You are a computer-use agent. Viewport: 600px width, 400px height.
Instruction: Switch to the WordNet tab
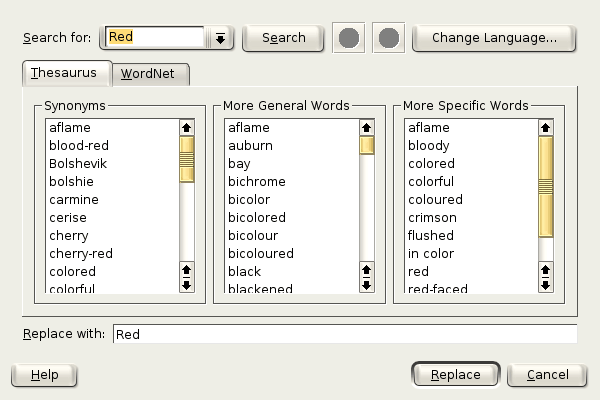coord(150,74)
